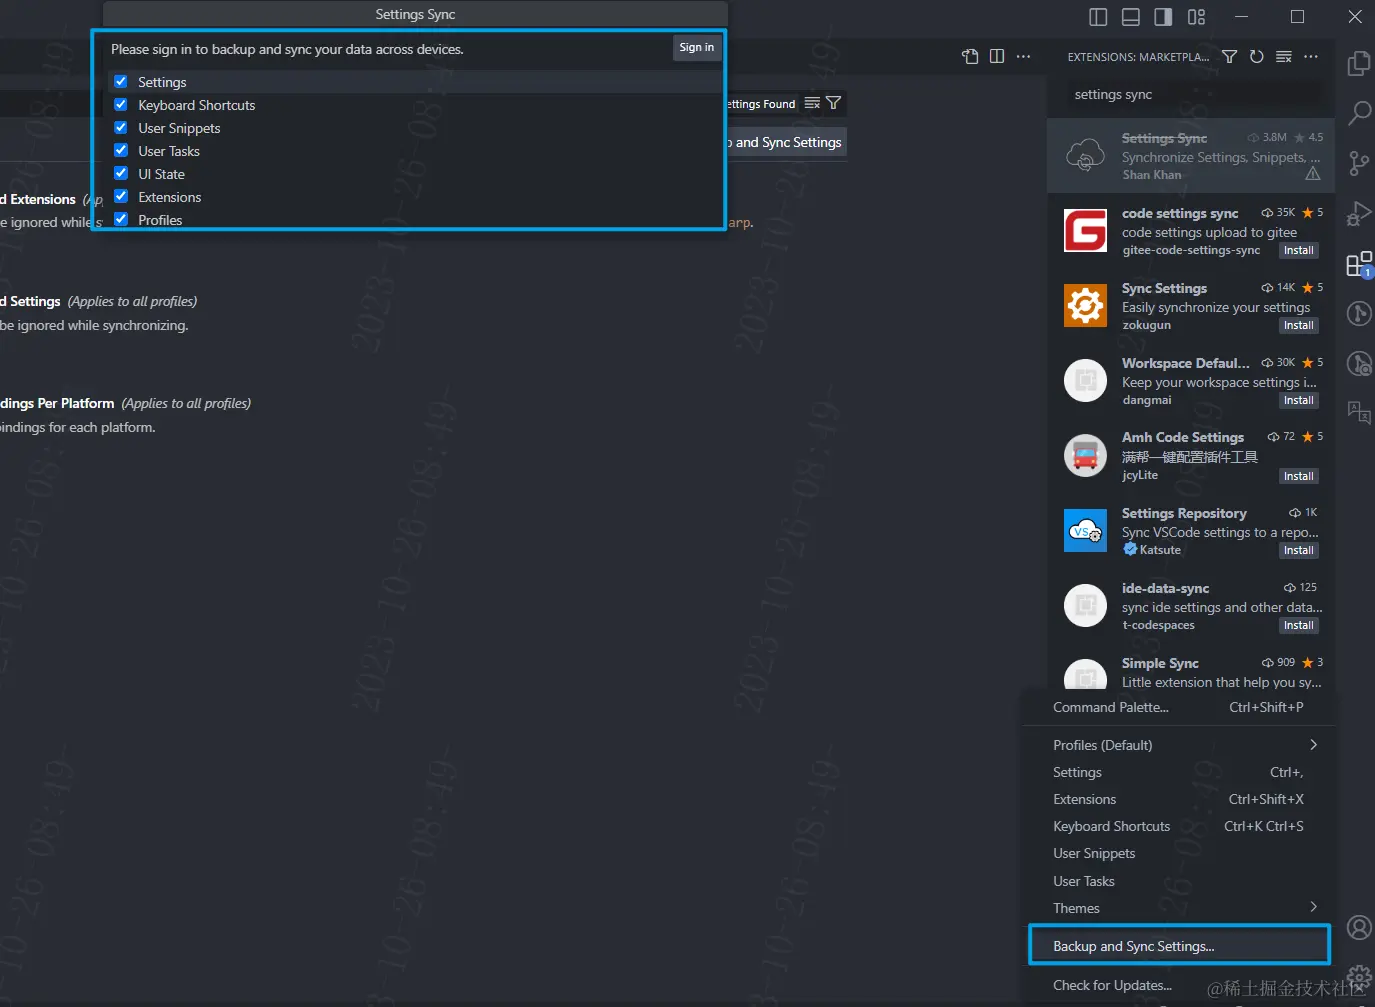The height and width of the screenshot is (1007, 1375).
Task: Click the and Sync Settings button in editor
Action: (787, 142)
